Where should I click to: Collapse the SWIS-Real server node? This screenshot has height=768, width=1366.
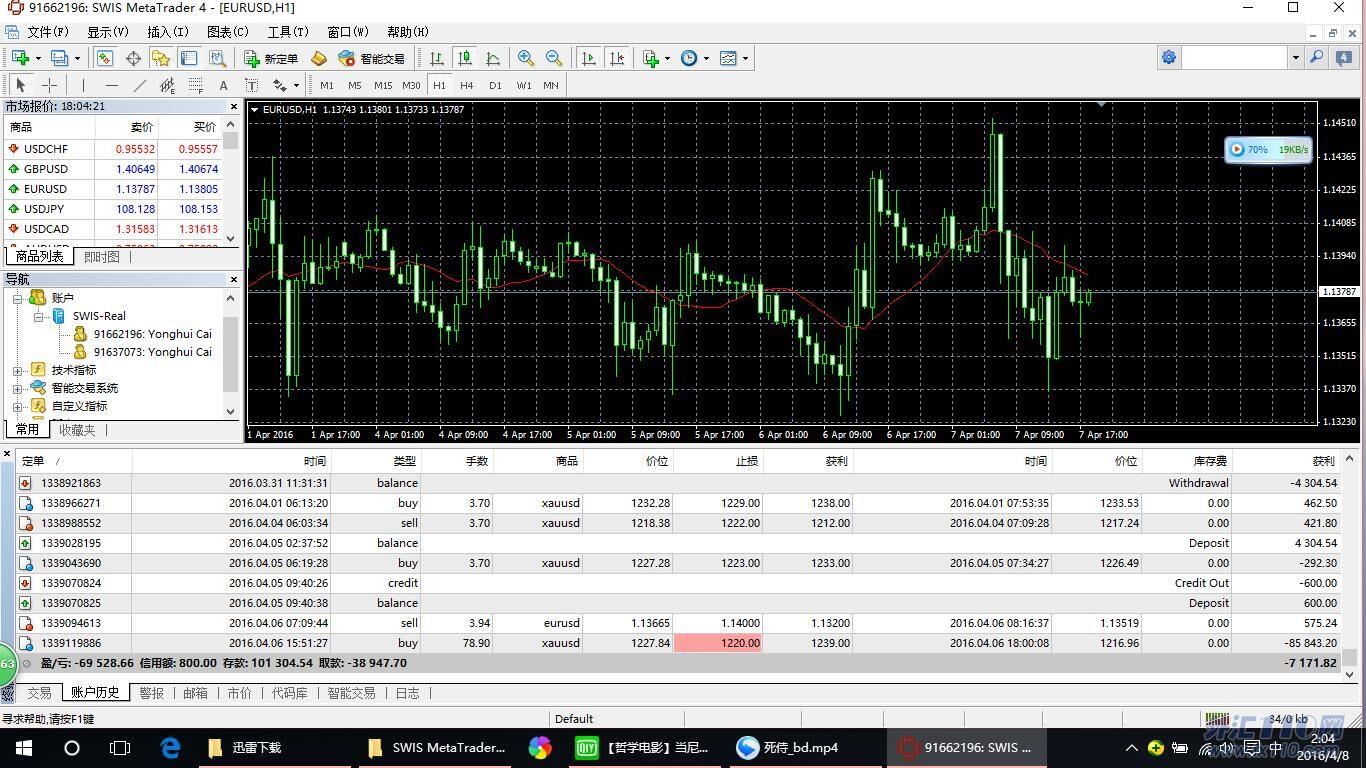pyautogui.click(x=39, y=316)
